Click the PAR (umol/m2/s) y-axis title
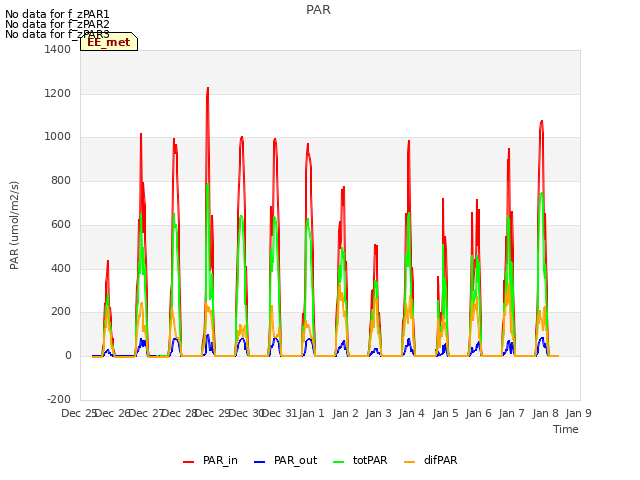 (14, 225)
